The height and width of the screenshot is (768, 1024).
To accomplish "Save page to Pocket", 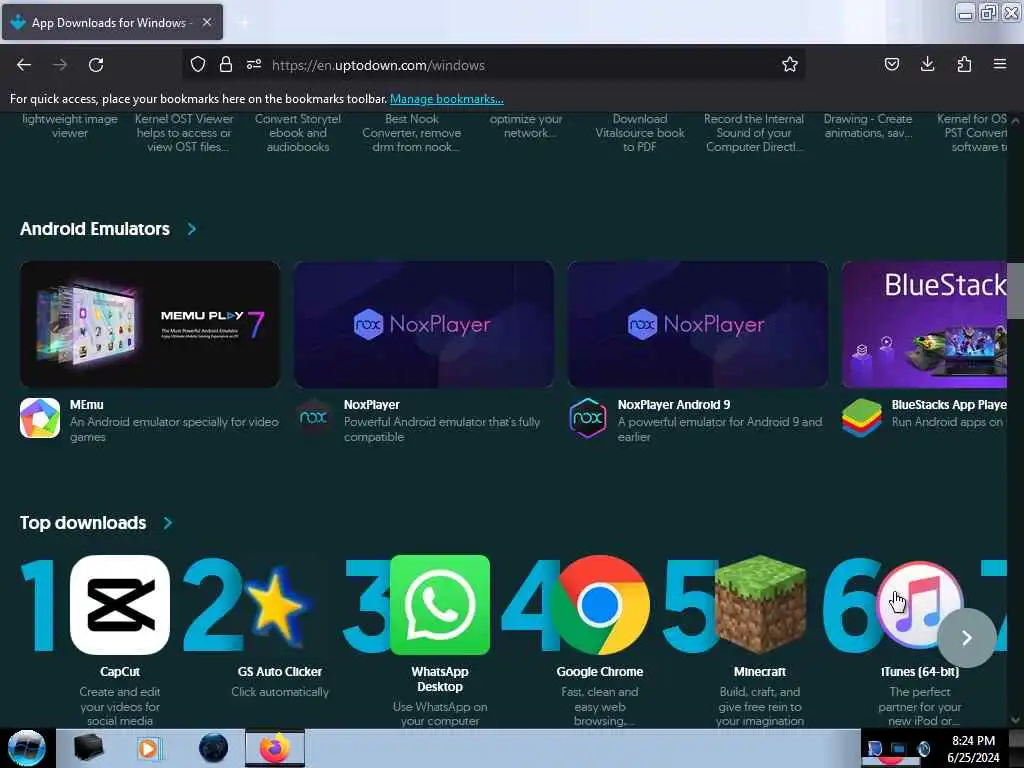I will point(891,64).
